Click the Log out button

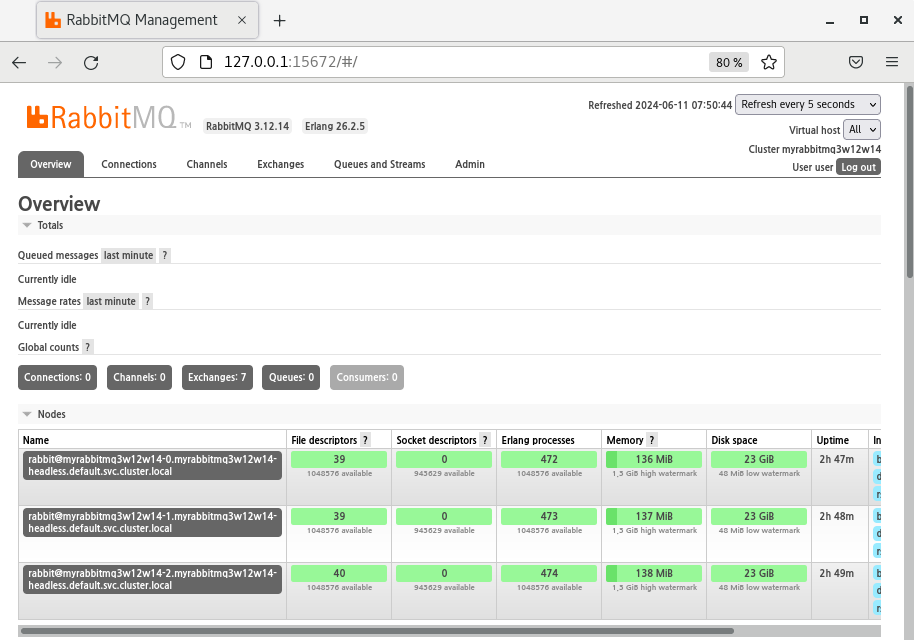[858, 167]
